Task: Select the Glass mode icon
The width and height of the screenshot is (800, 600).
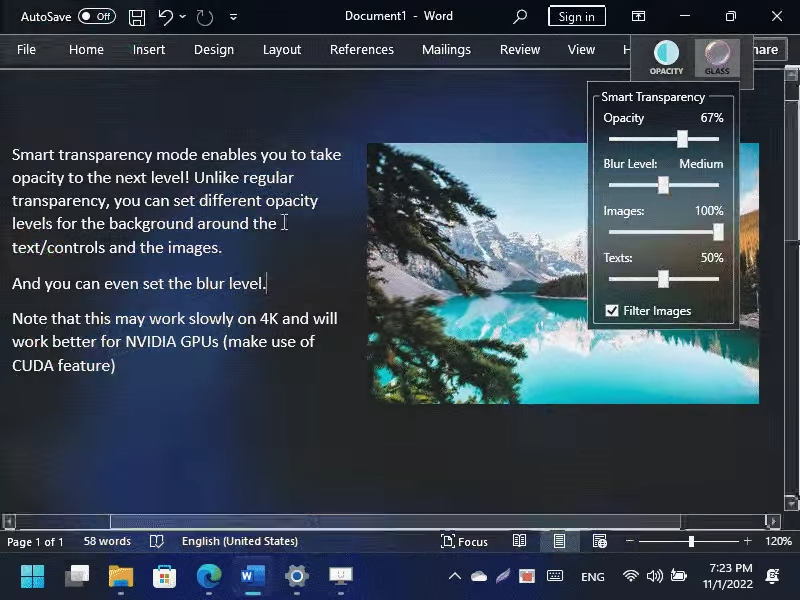Action: click(x=717, y=57)
